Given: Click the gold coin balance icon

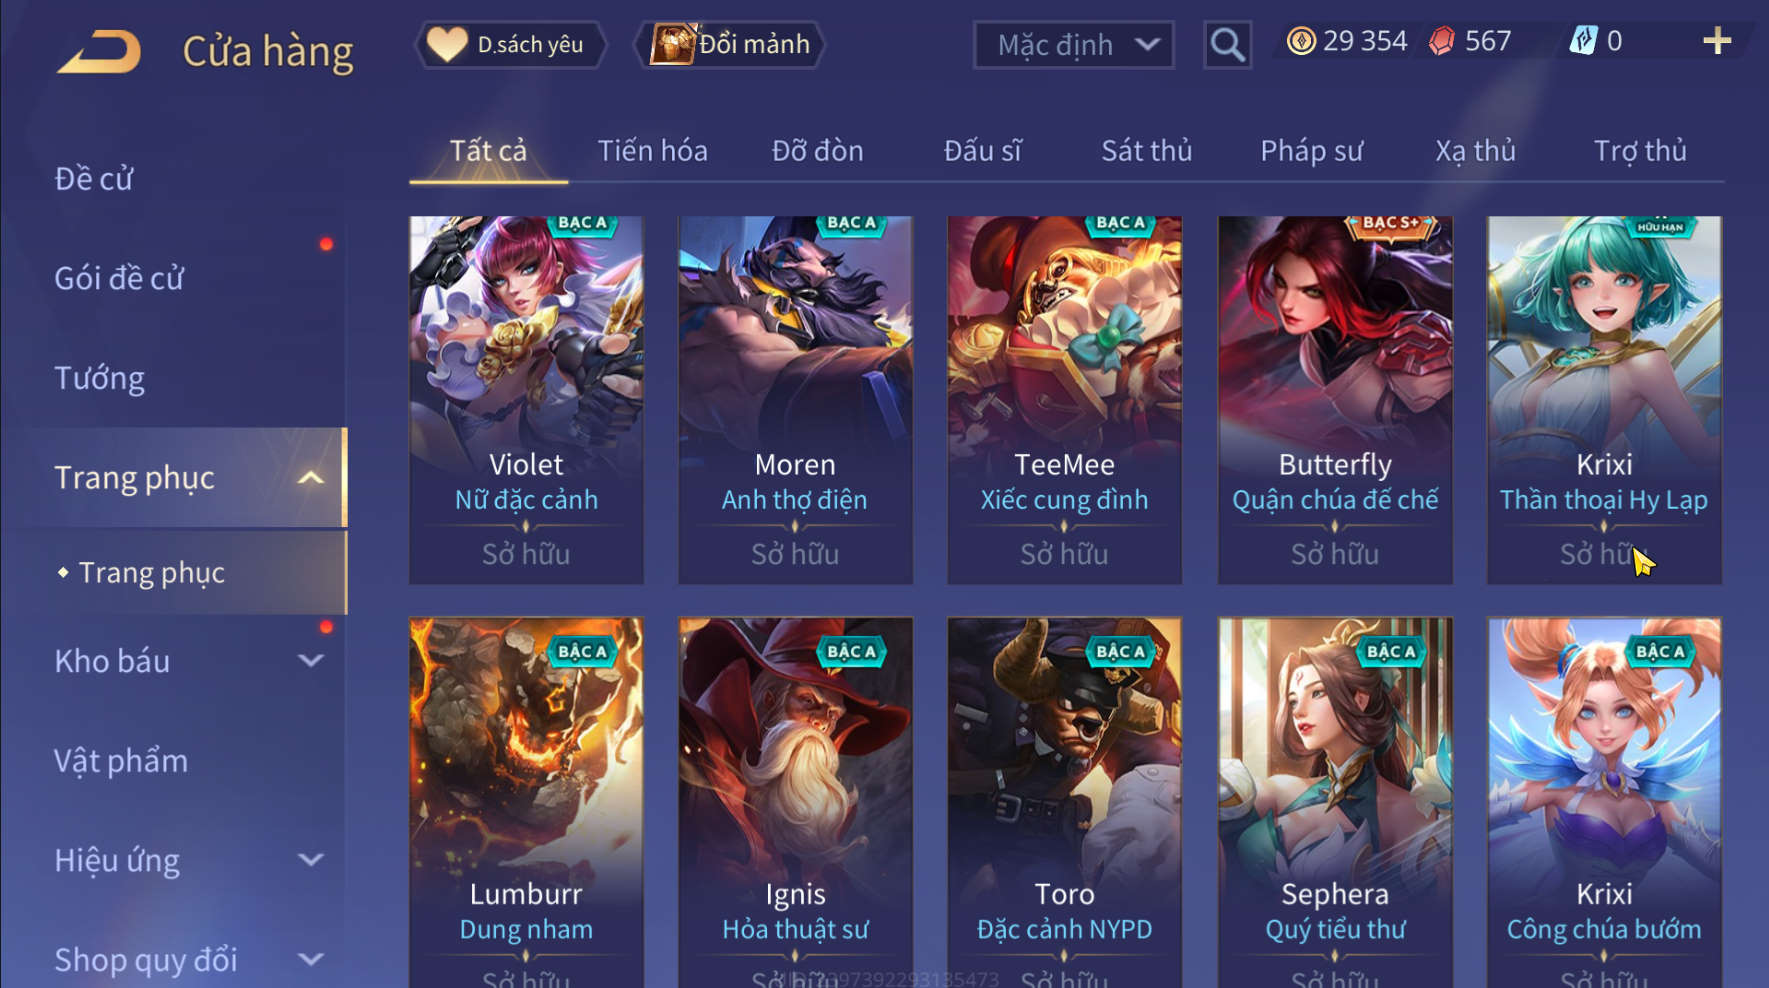Looking at the screenshot, I should (1300, 41).
